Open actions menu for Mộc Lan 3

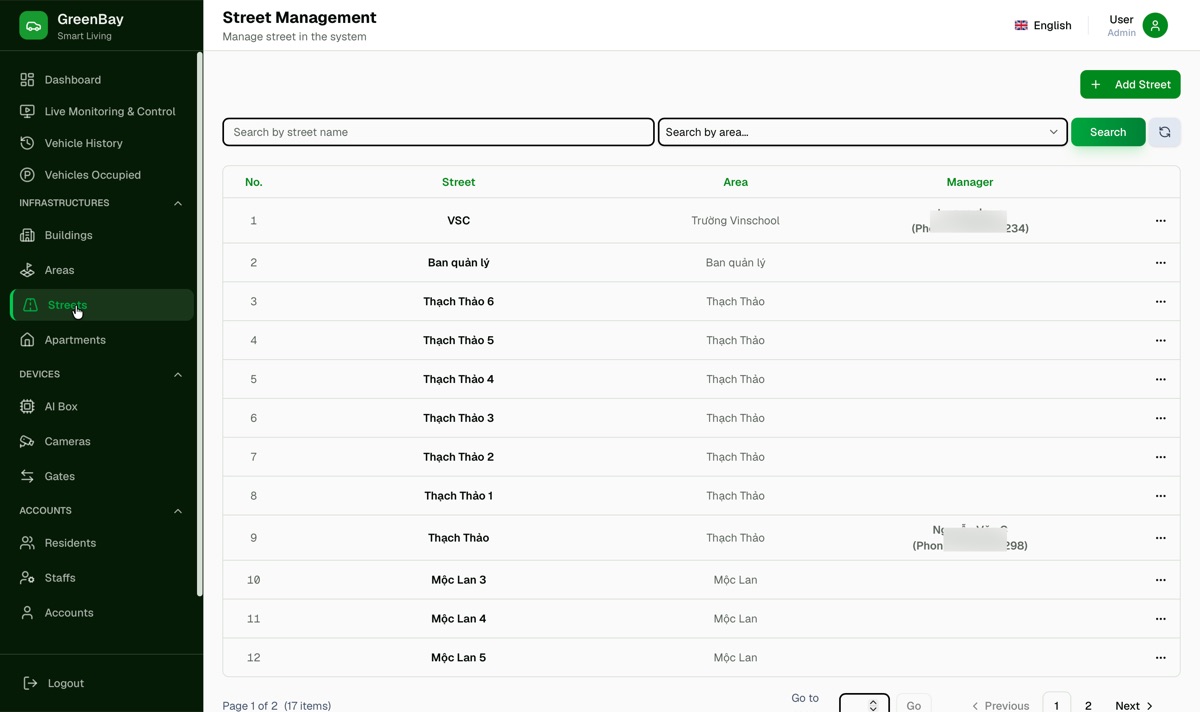pos(1161,580)
